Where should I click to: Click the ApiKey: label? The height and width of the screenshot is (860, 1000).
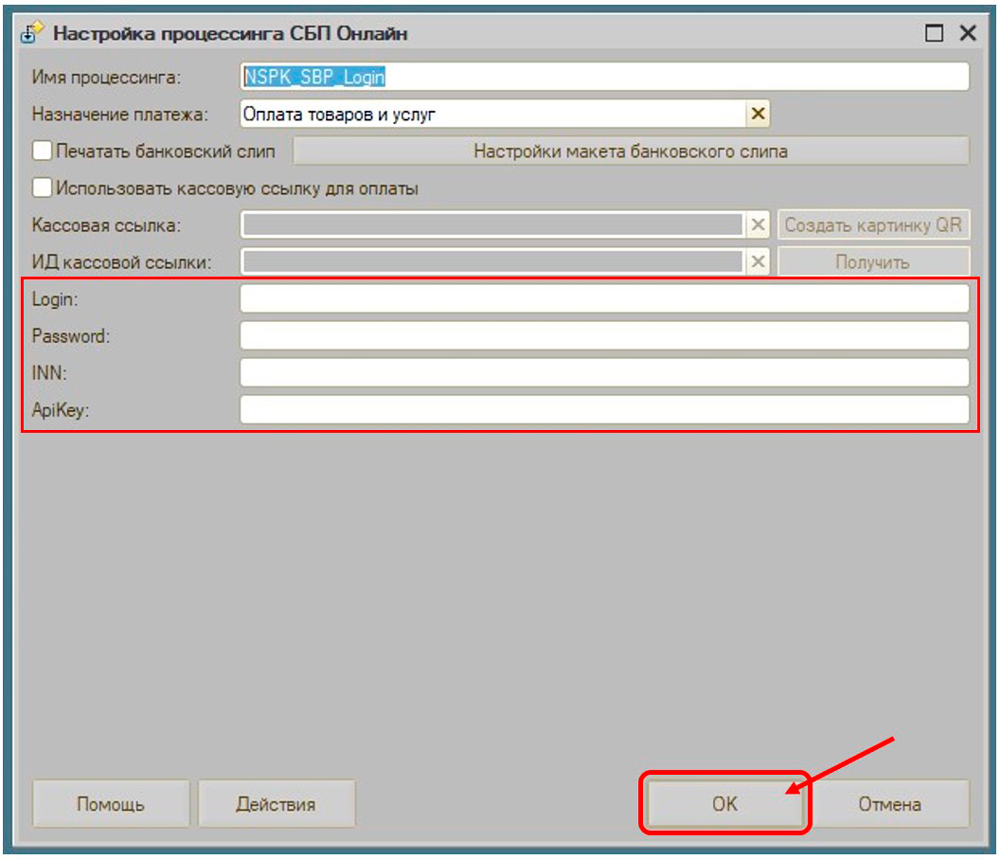tap(60, 410)
